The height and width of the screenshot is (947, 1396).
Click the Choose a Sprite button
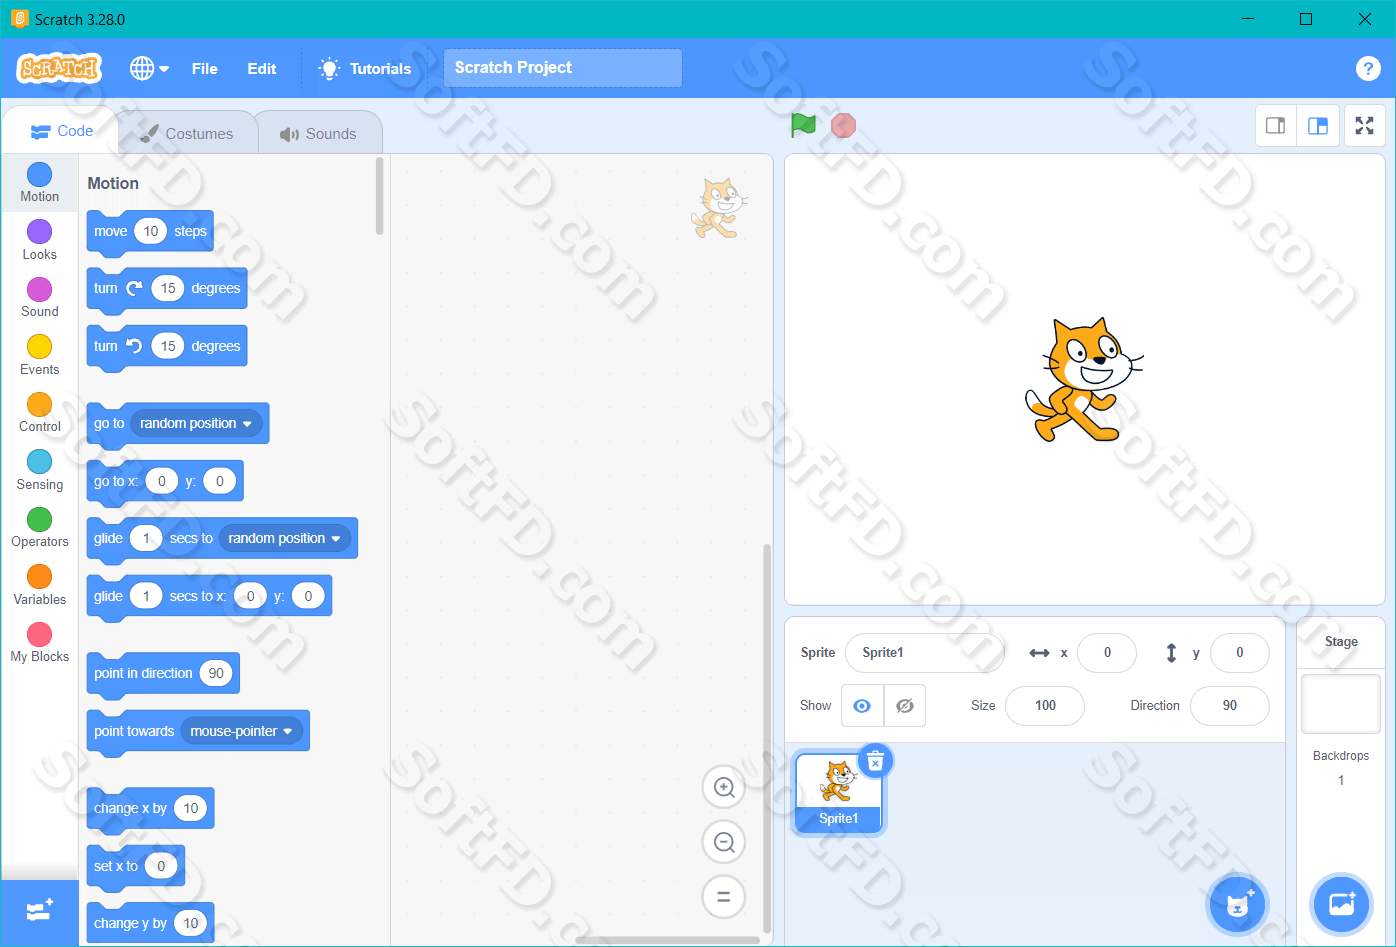point(1238,904)
